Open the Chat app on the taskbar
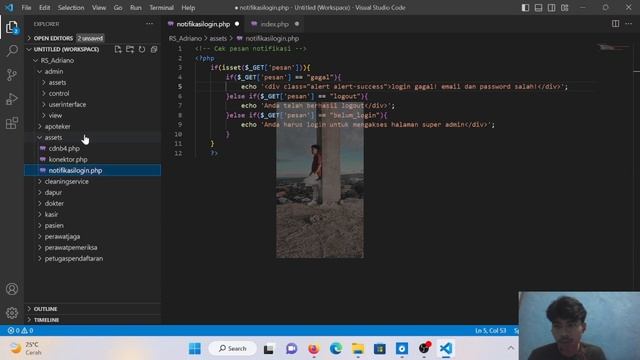The width and height of the screenshot is (640, 360). (291, 349)
